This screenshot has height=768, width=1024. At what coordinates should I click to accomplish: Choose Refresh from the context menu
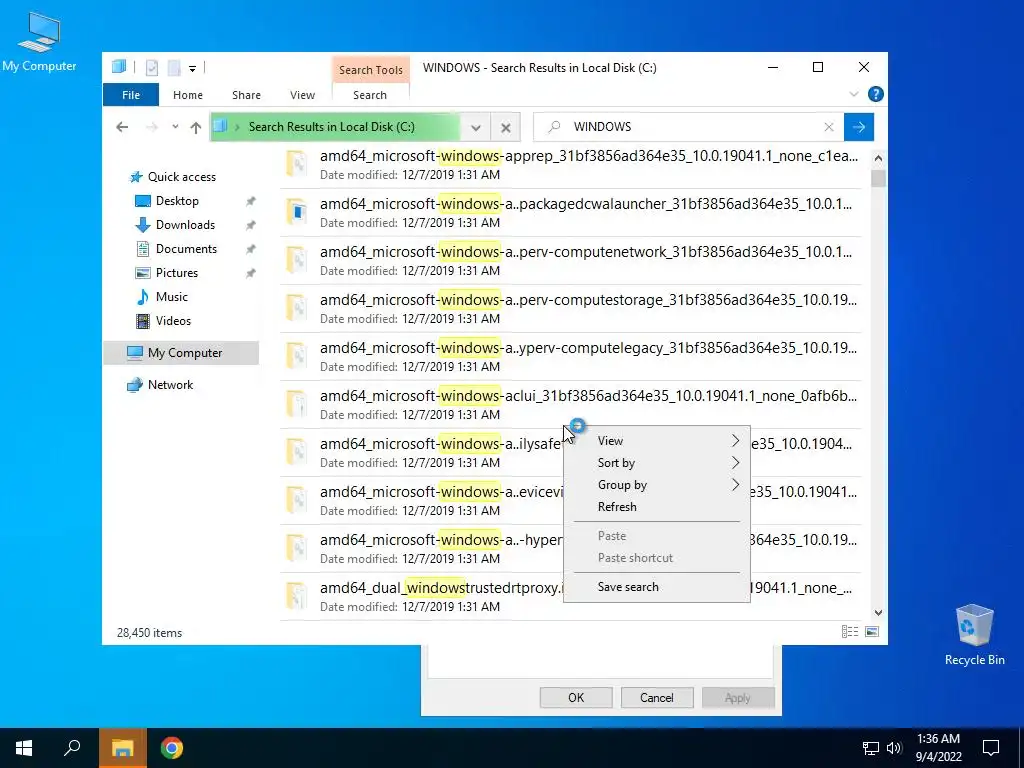[x=656, y=507]
